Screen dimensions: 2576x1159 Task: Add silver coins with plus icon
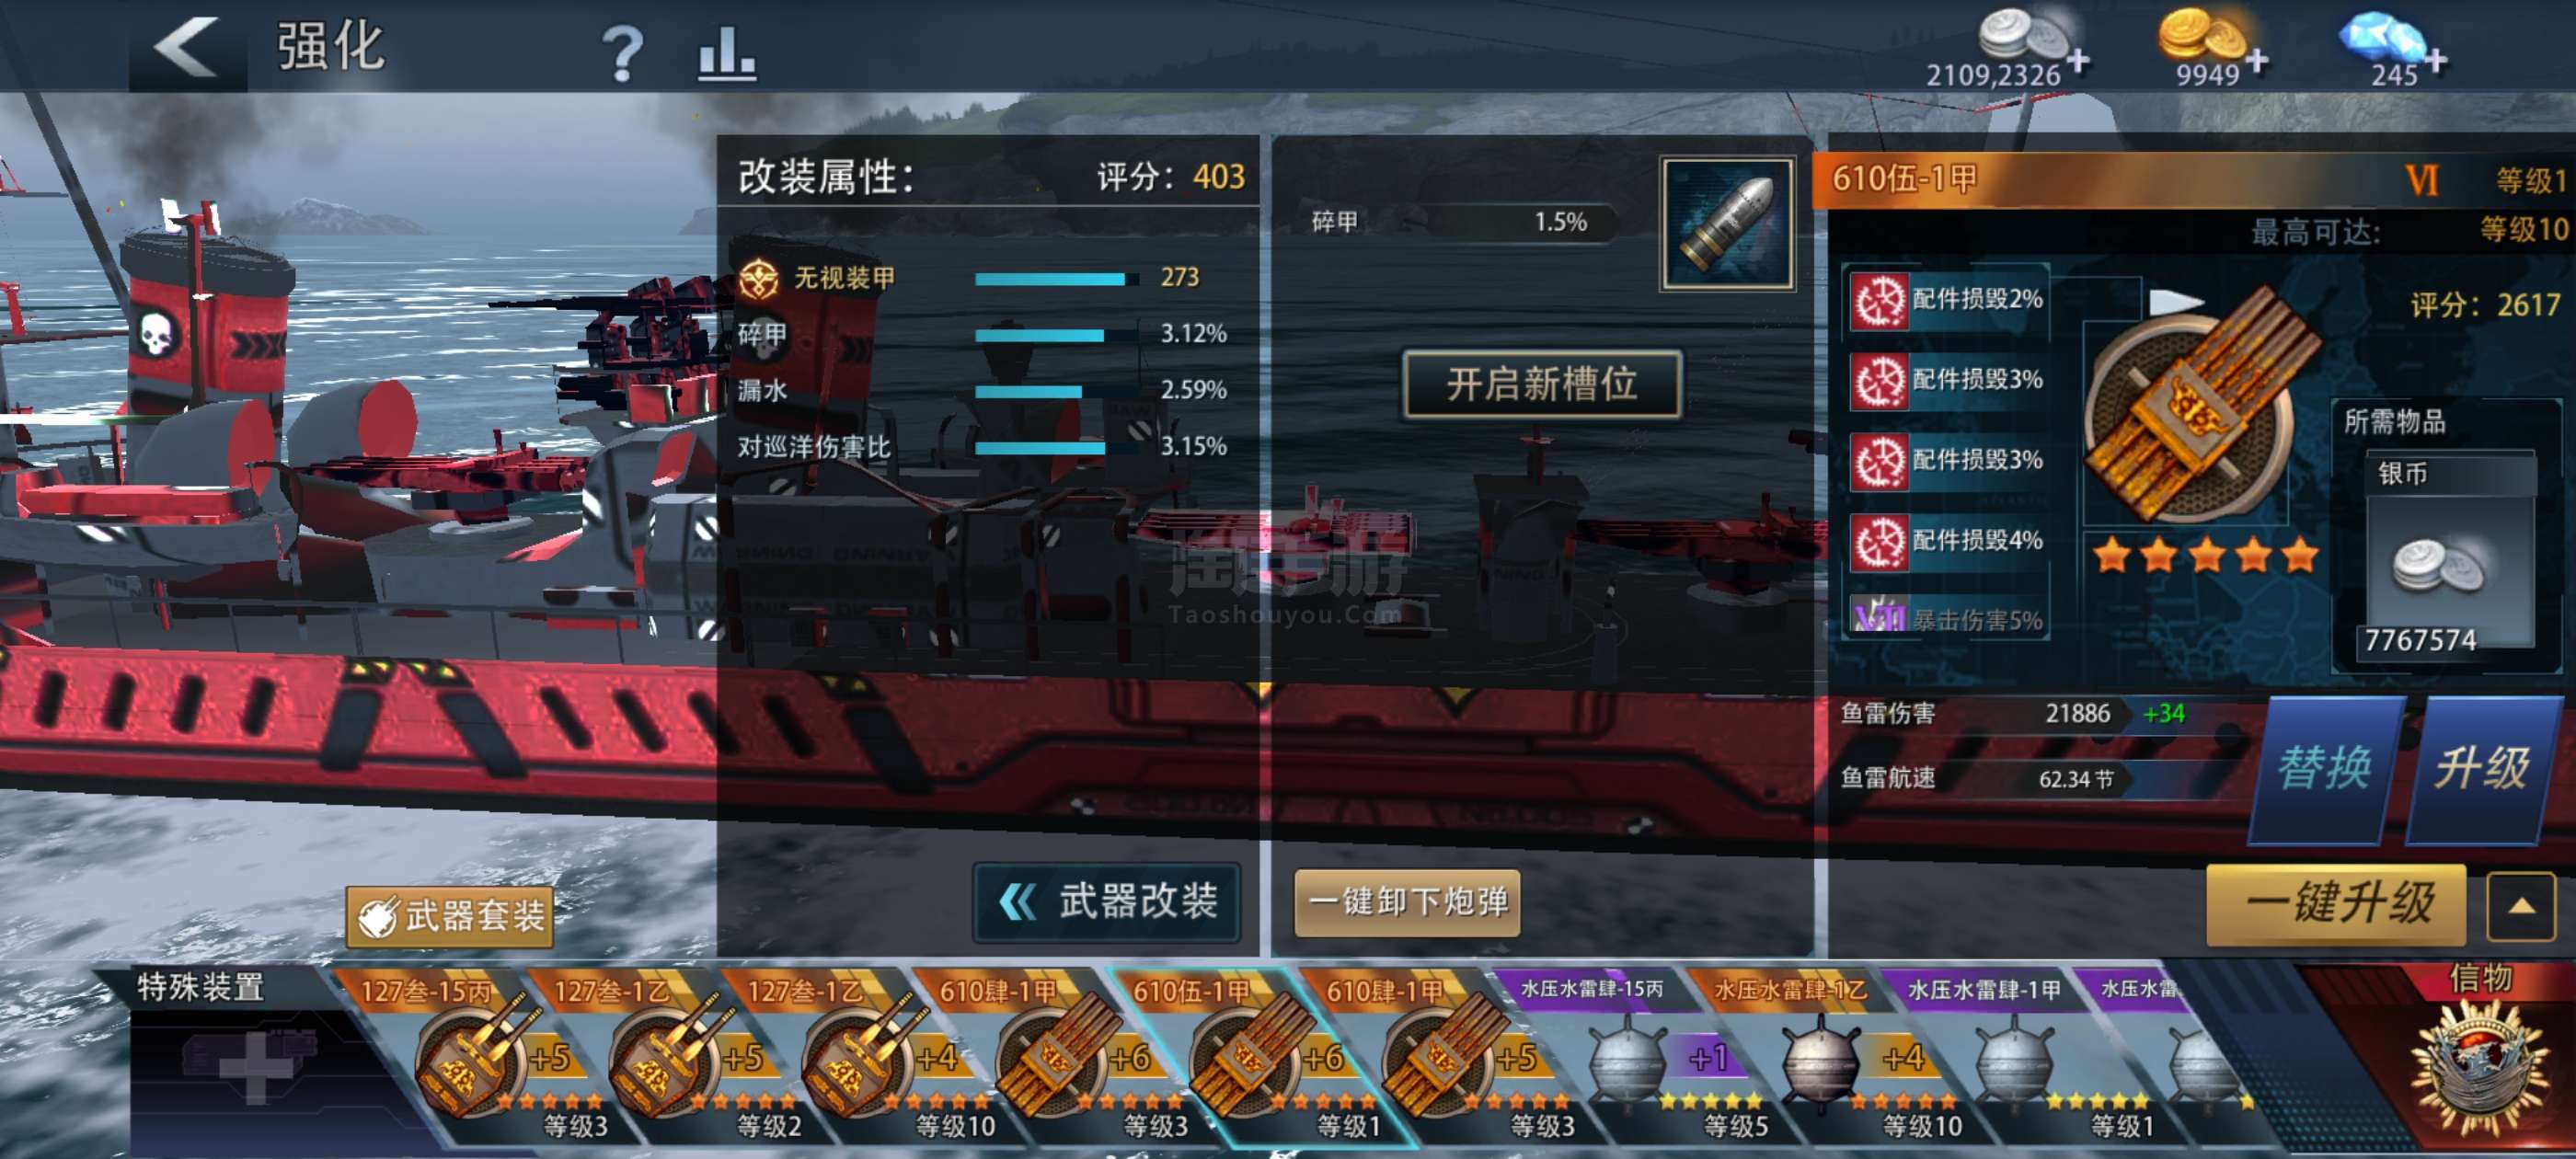coord(2078,61)
